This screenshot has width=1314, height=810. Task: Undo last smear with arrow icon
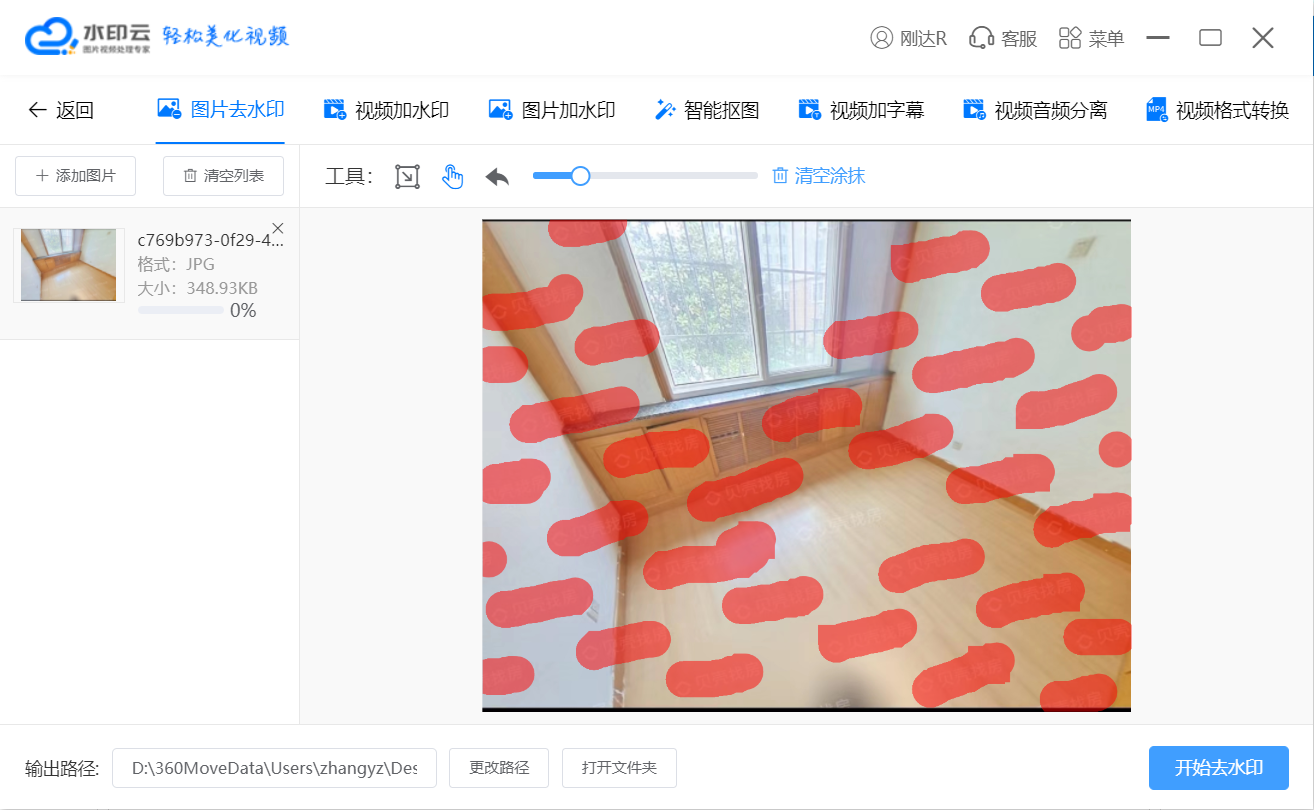point(497,177)
